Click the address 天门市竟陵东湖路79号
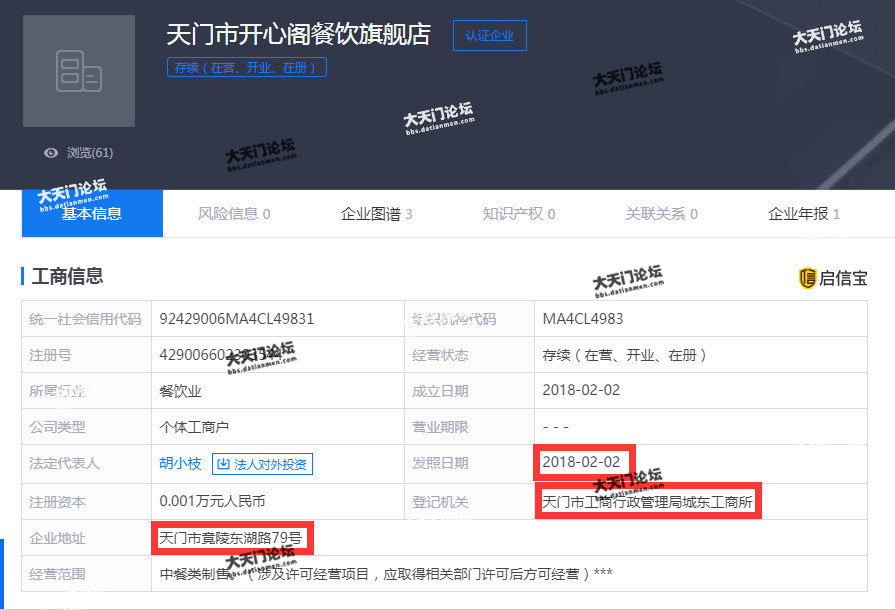 [231, 538]
